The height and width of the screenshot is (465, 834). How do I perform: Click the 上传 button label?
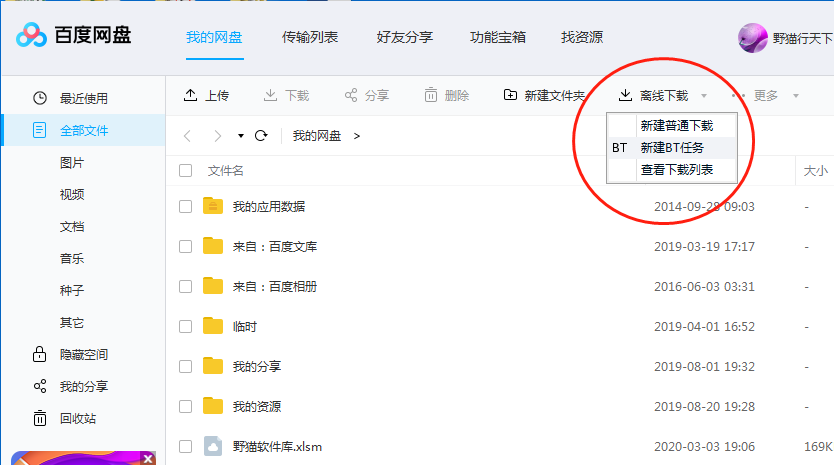(217, 96)
